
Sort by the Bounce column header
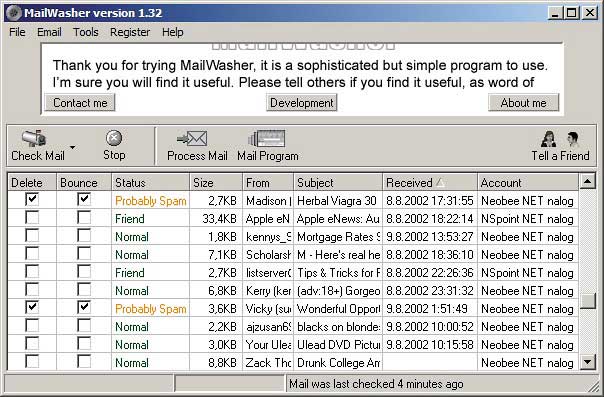point(84,182)
